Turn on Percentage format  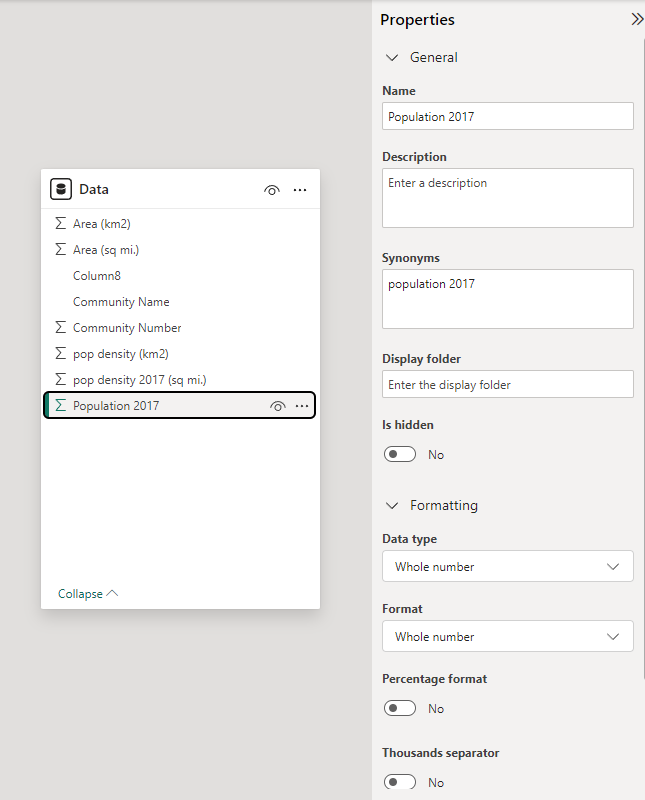399,708
